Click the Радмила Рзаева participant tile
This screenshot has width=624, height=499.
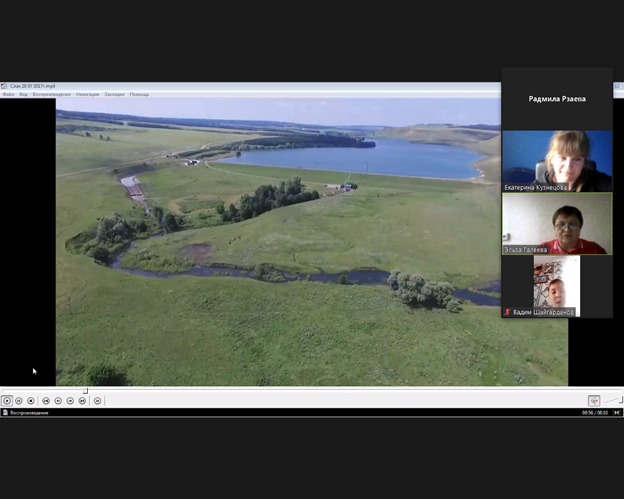pyautogui.click(x=557, y=99)
